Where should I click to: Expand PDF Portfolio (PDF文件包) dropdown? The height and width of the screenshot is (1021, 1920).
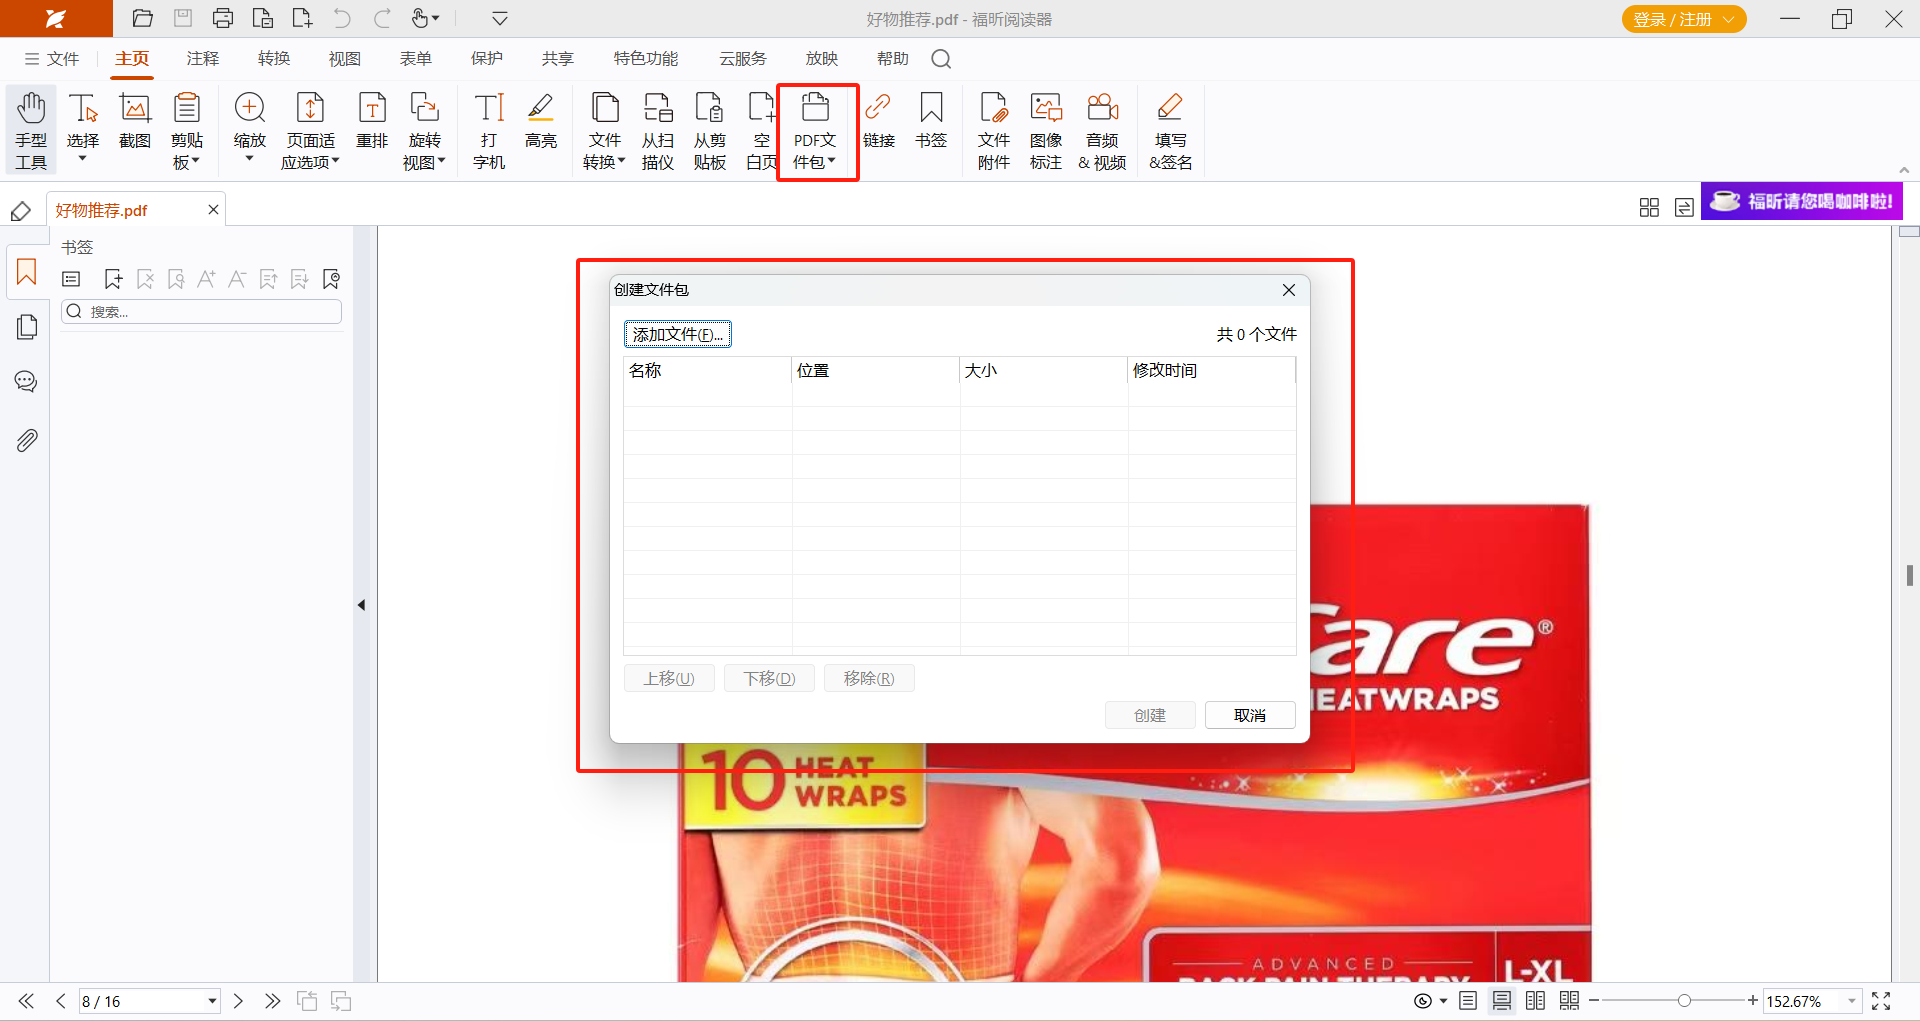coord(831,160)
